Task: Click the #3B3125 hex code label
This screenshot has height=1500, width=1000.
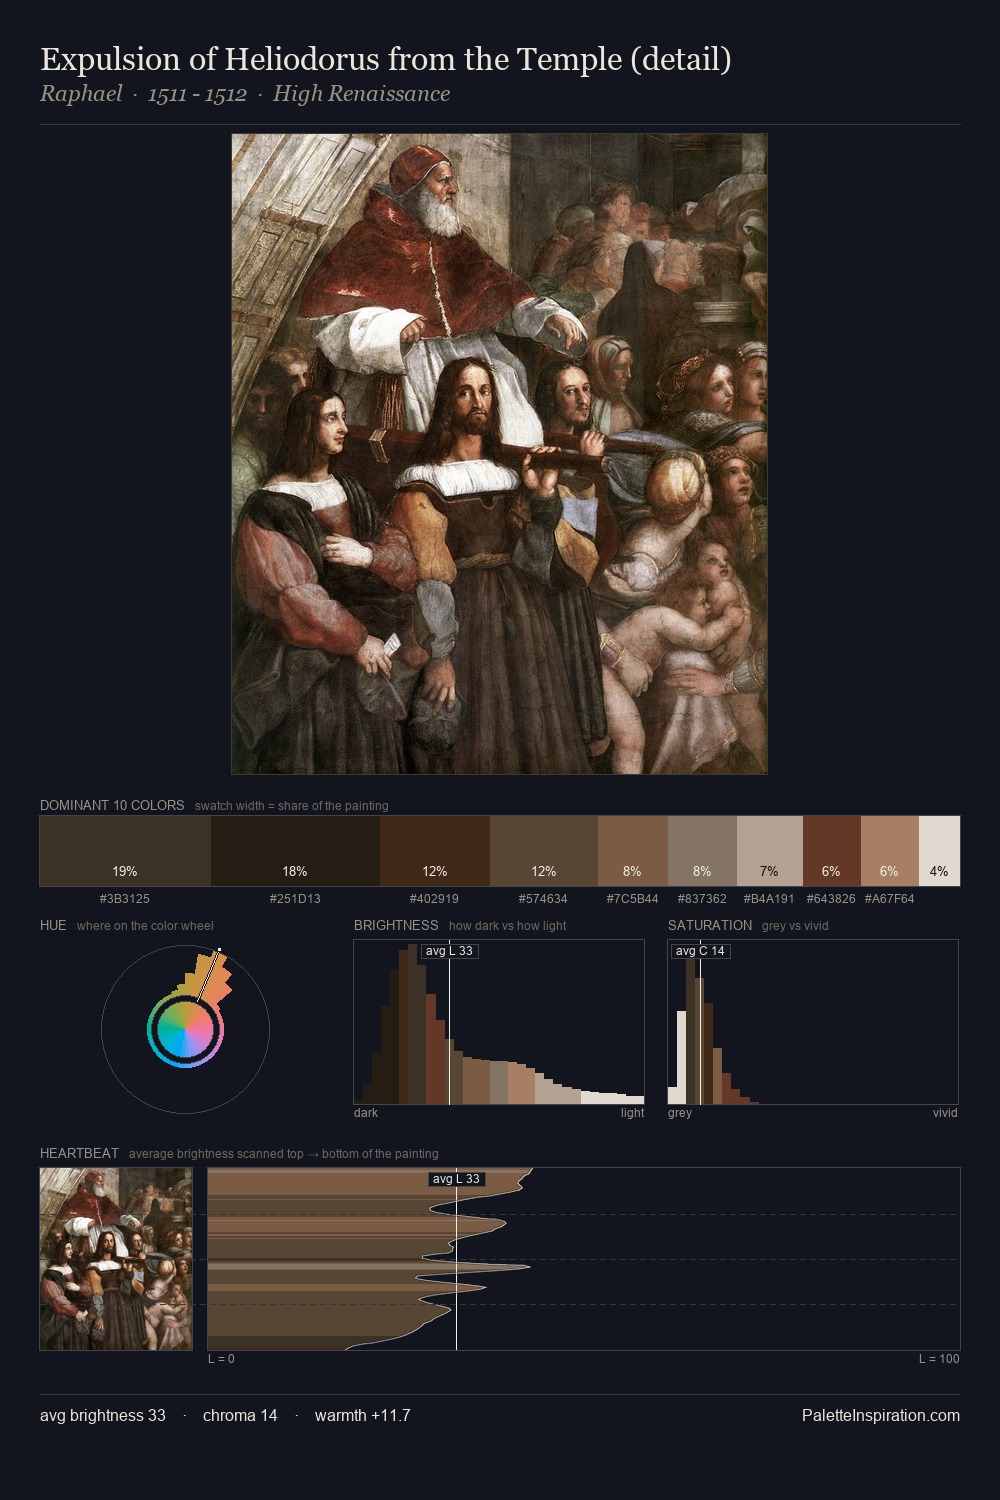Action: point(125,899)
